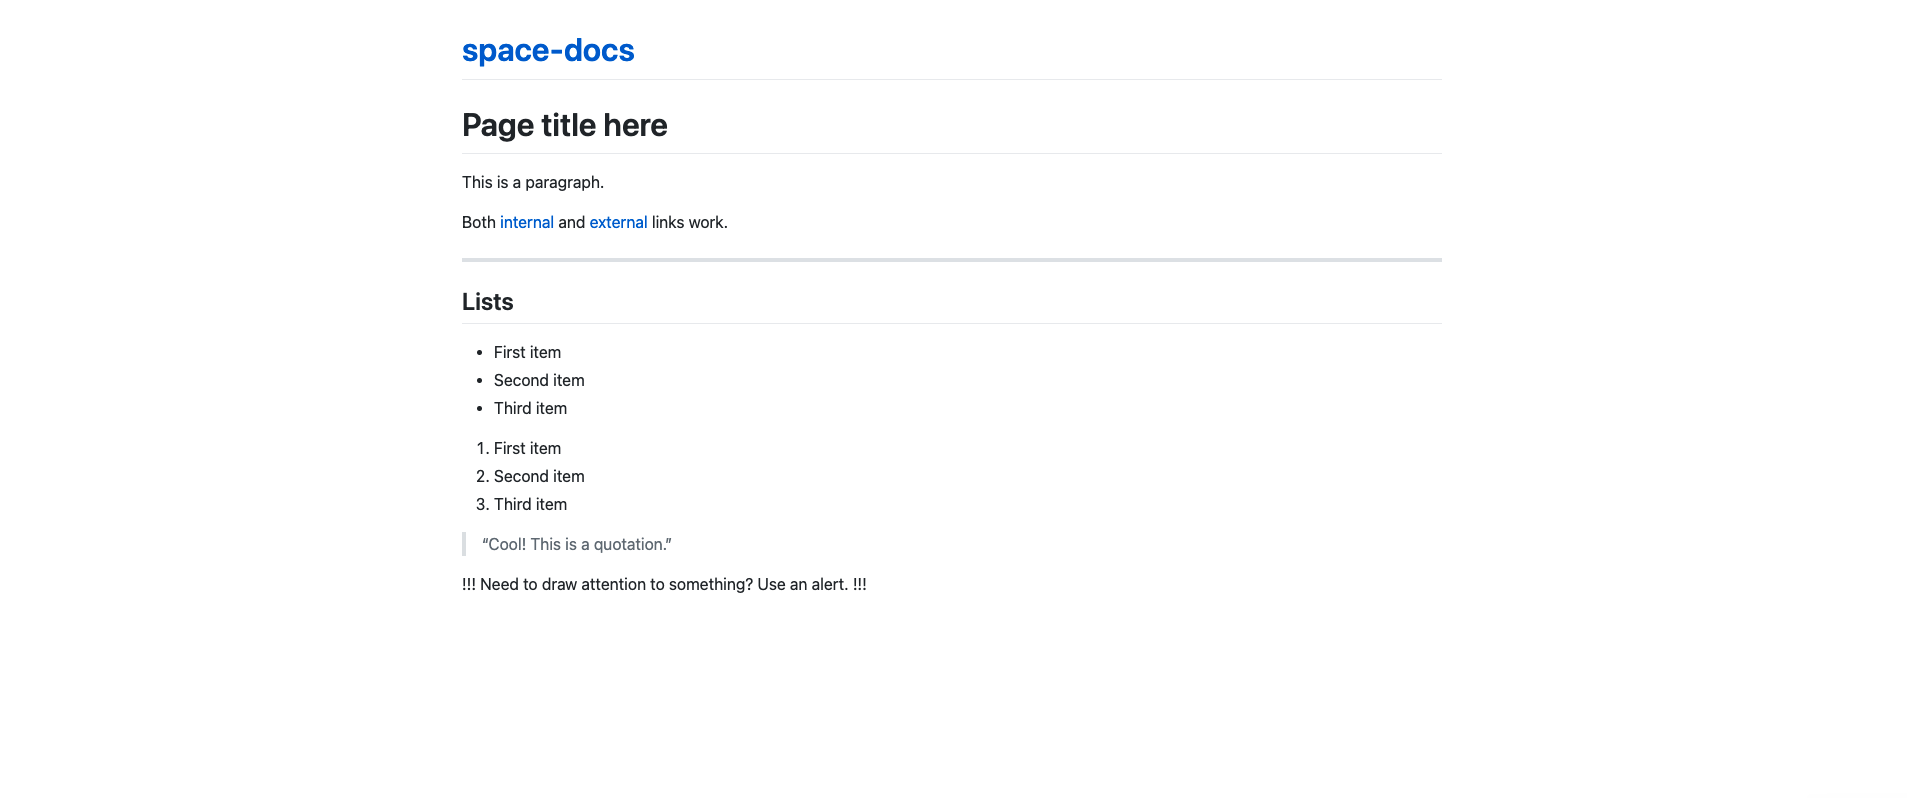
Task: Click the Lists section heading
Action: [x=487, y=301]
